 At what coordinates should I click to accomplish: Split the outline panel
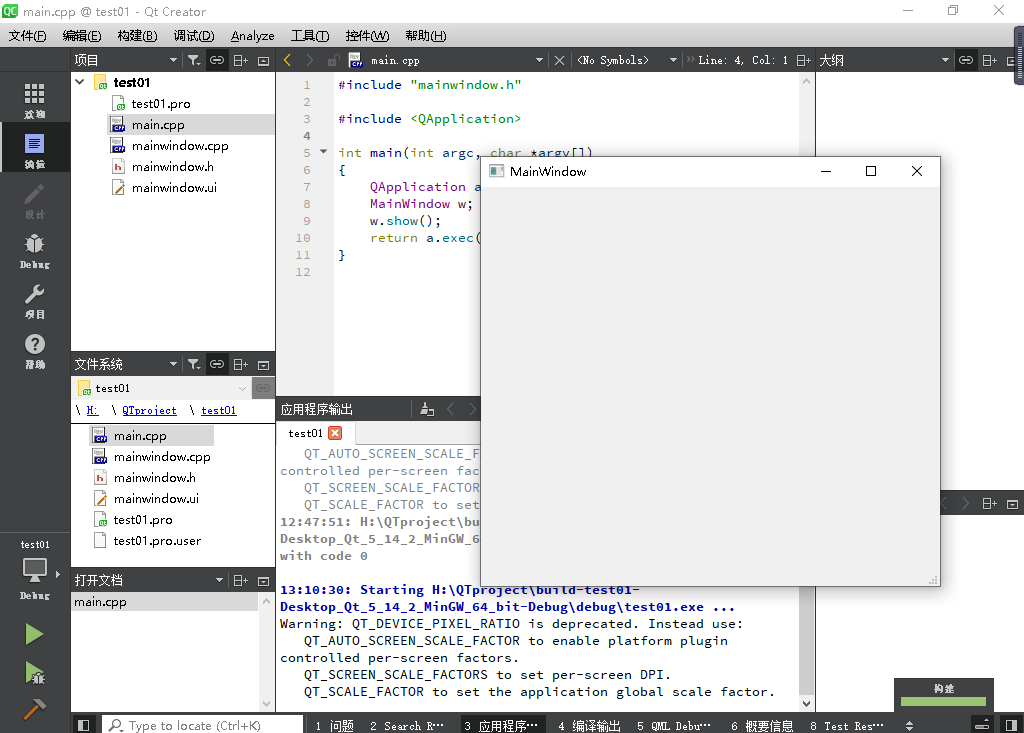(x=989, y=60)
